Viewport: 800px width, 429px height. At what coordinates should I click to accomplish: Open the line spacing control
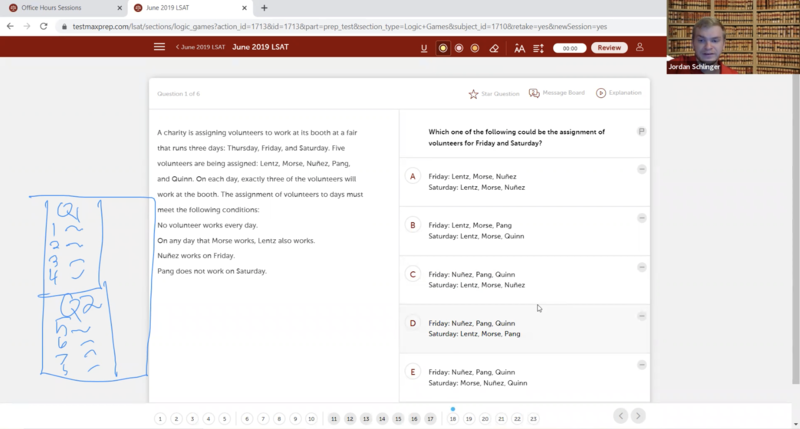541,48
